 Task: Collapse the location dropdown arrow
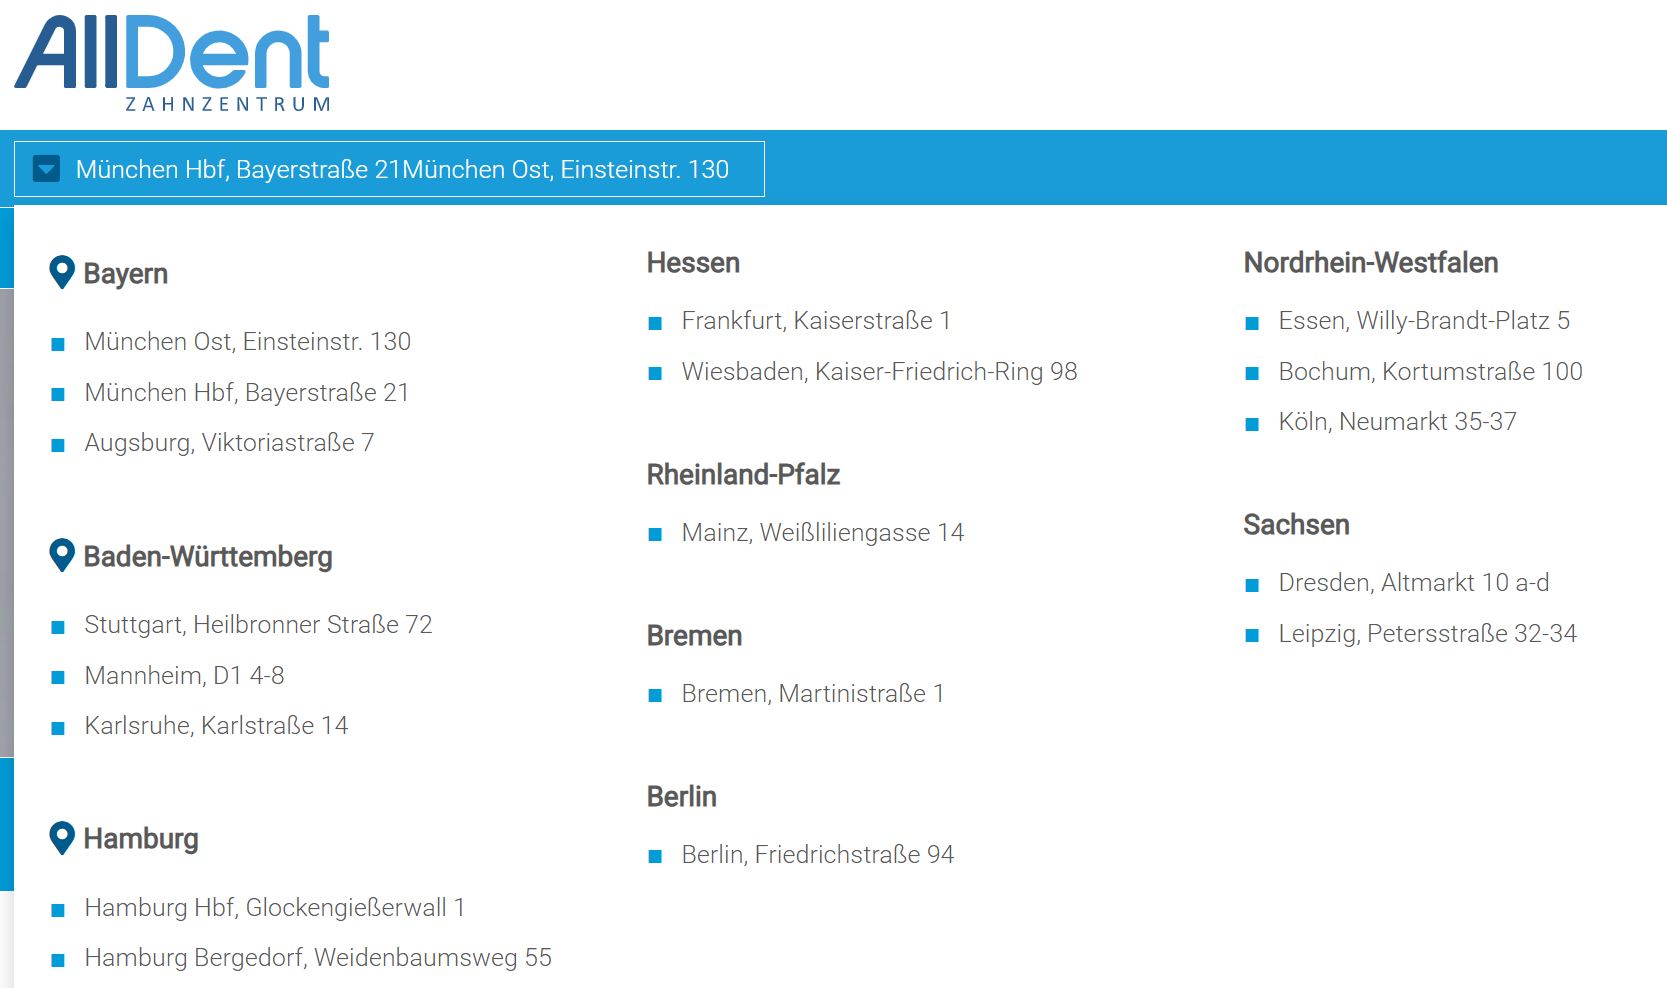46,169
